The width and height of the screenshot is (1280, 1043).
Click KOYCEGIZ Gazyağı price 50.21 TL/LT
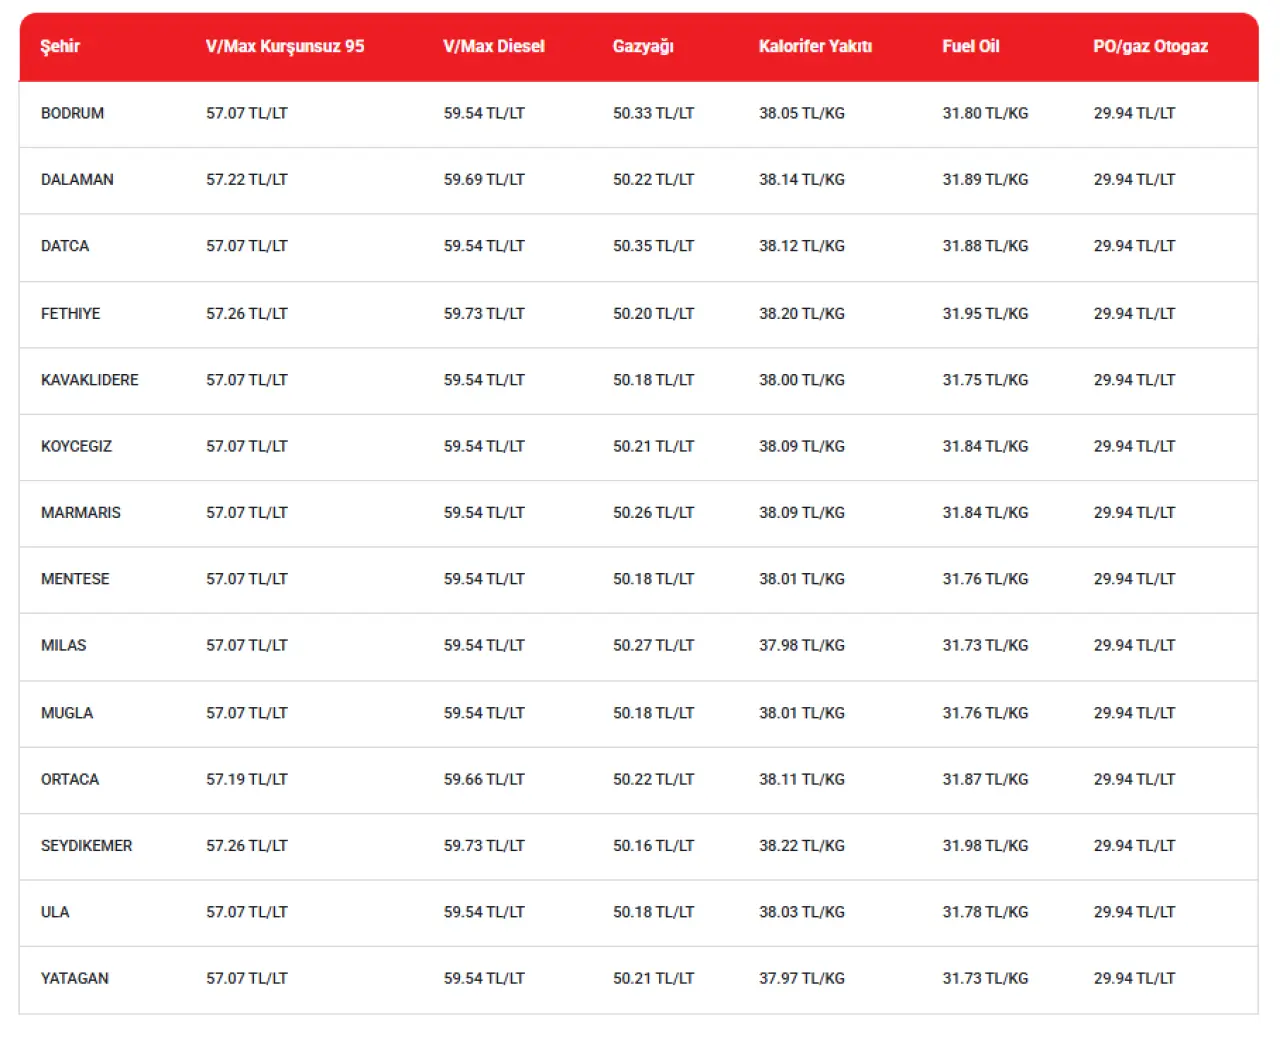(x=653, y=446)
